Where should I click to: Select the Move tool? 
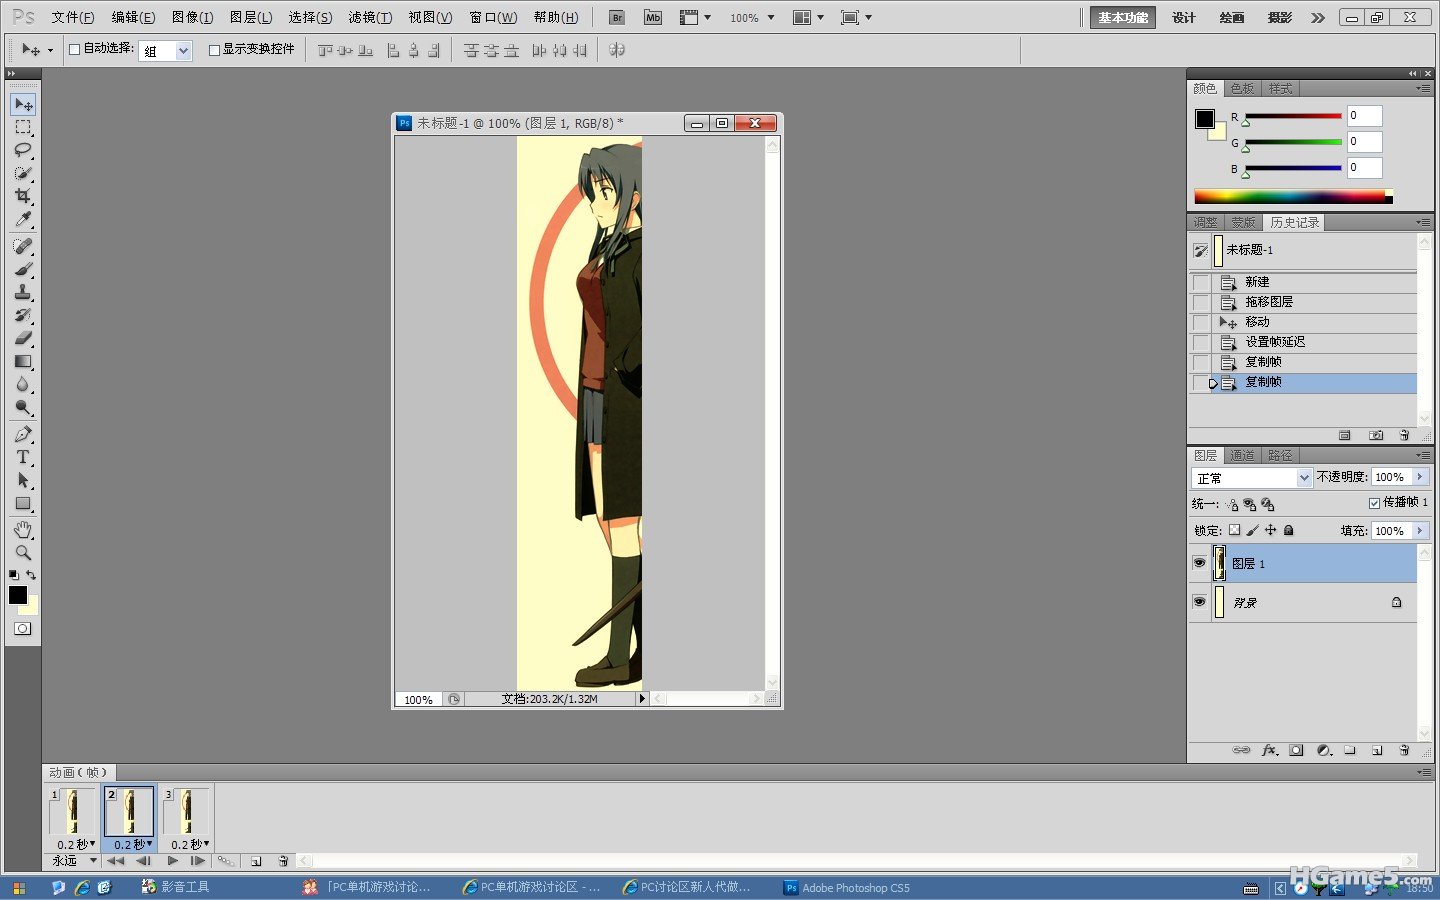click(x=23, y=104)
